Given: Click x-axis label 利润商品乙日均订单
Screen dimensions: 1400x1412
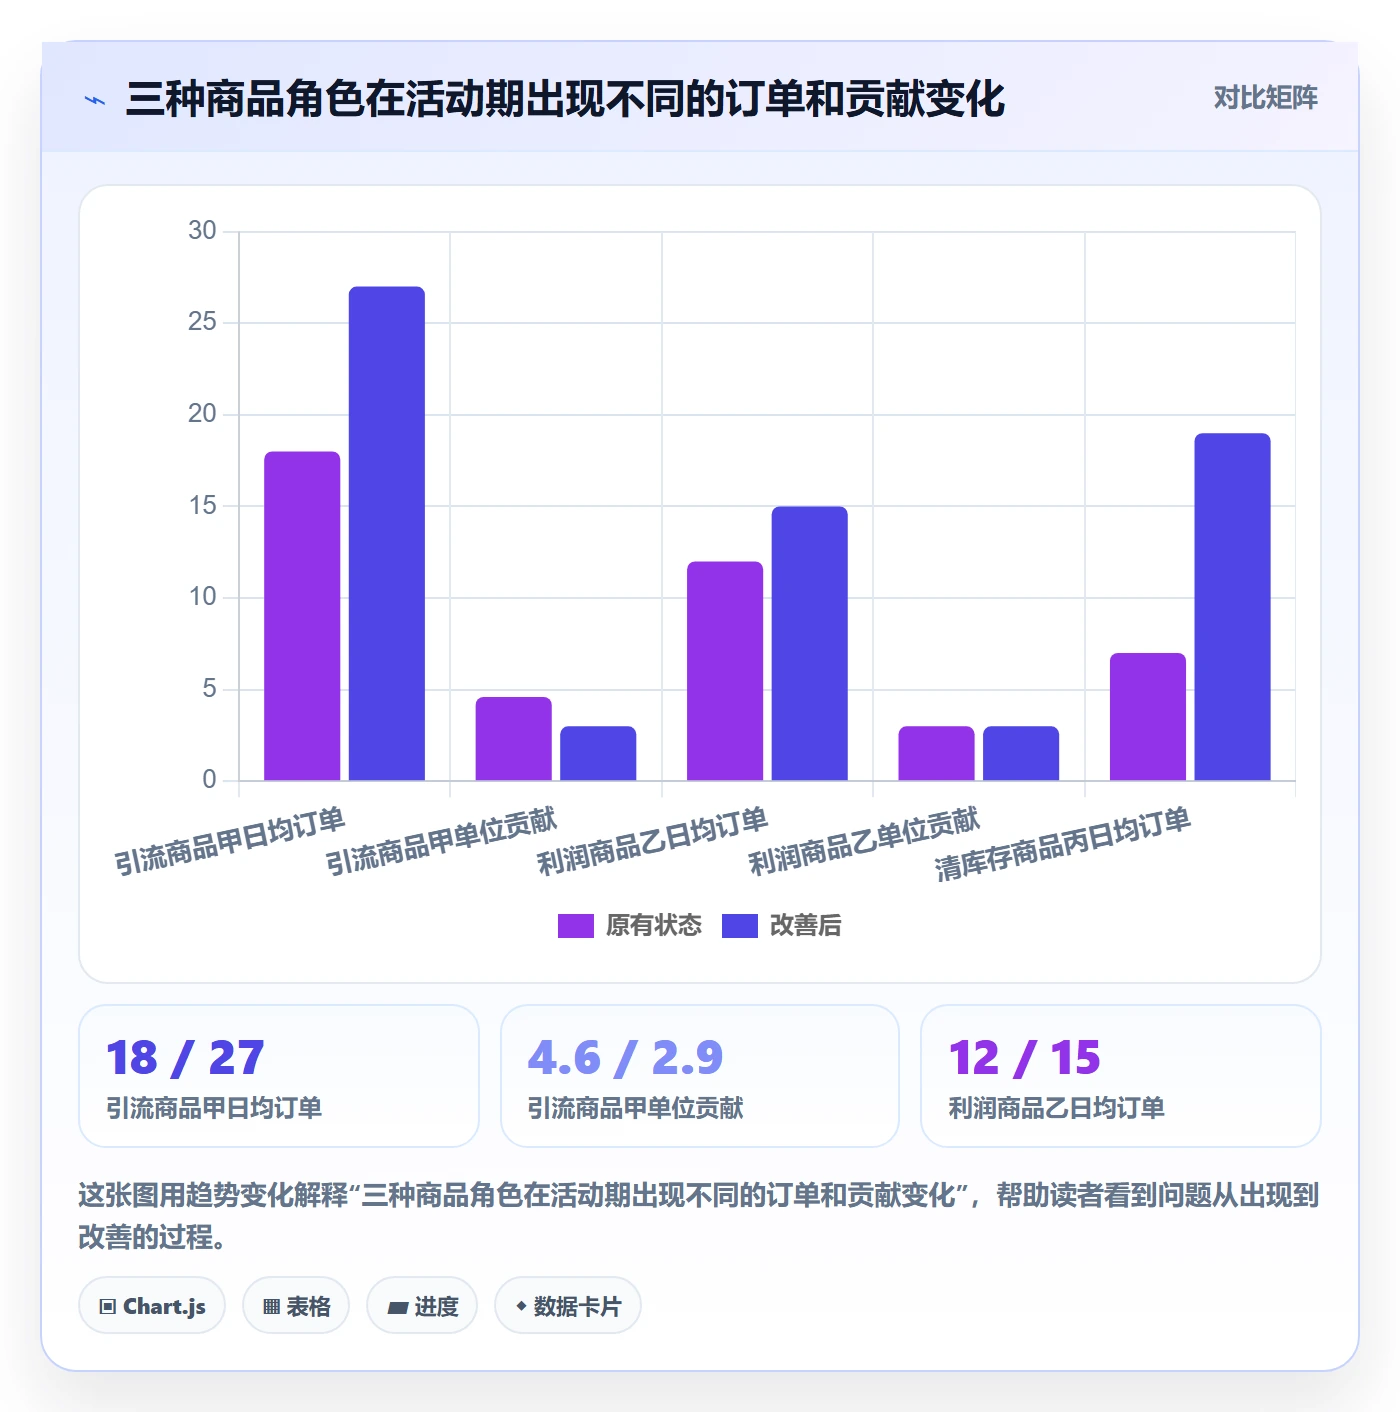Looking at the screenshot, I should click(x=653, y=841).
